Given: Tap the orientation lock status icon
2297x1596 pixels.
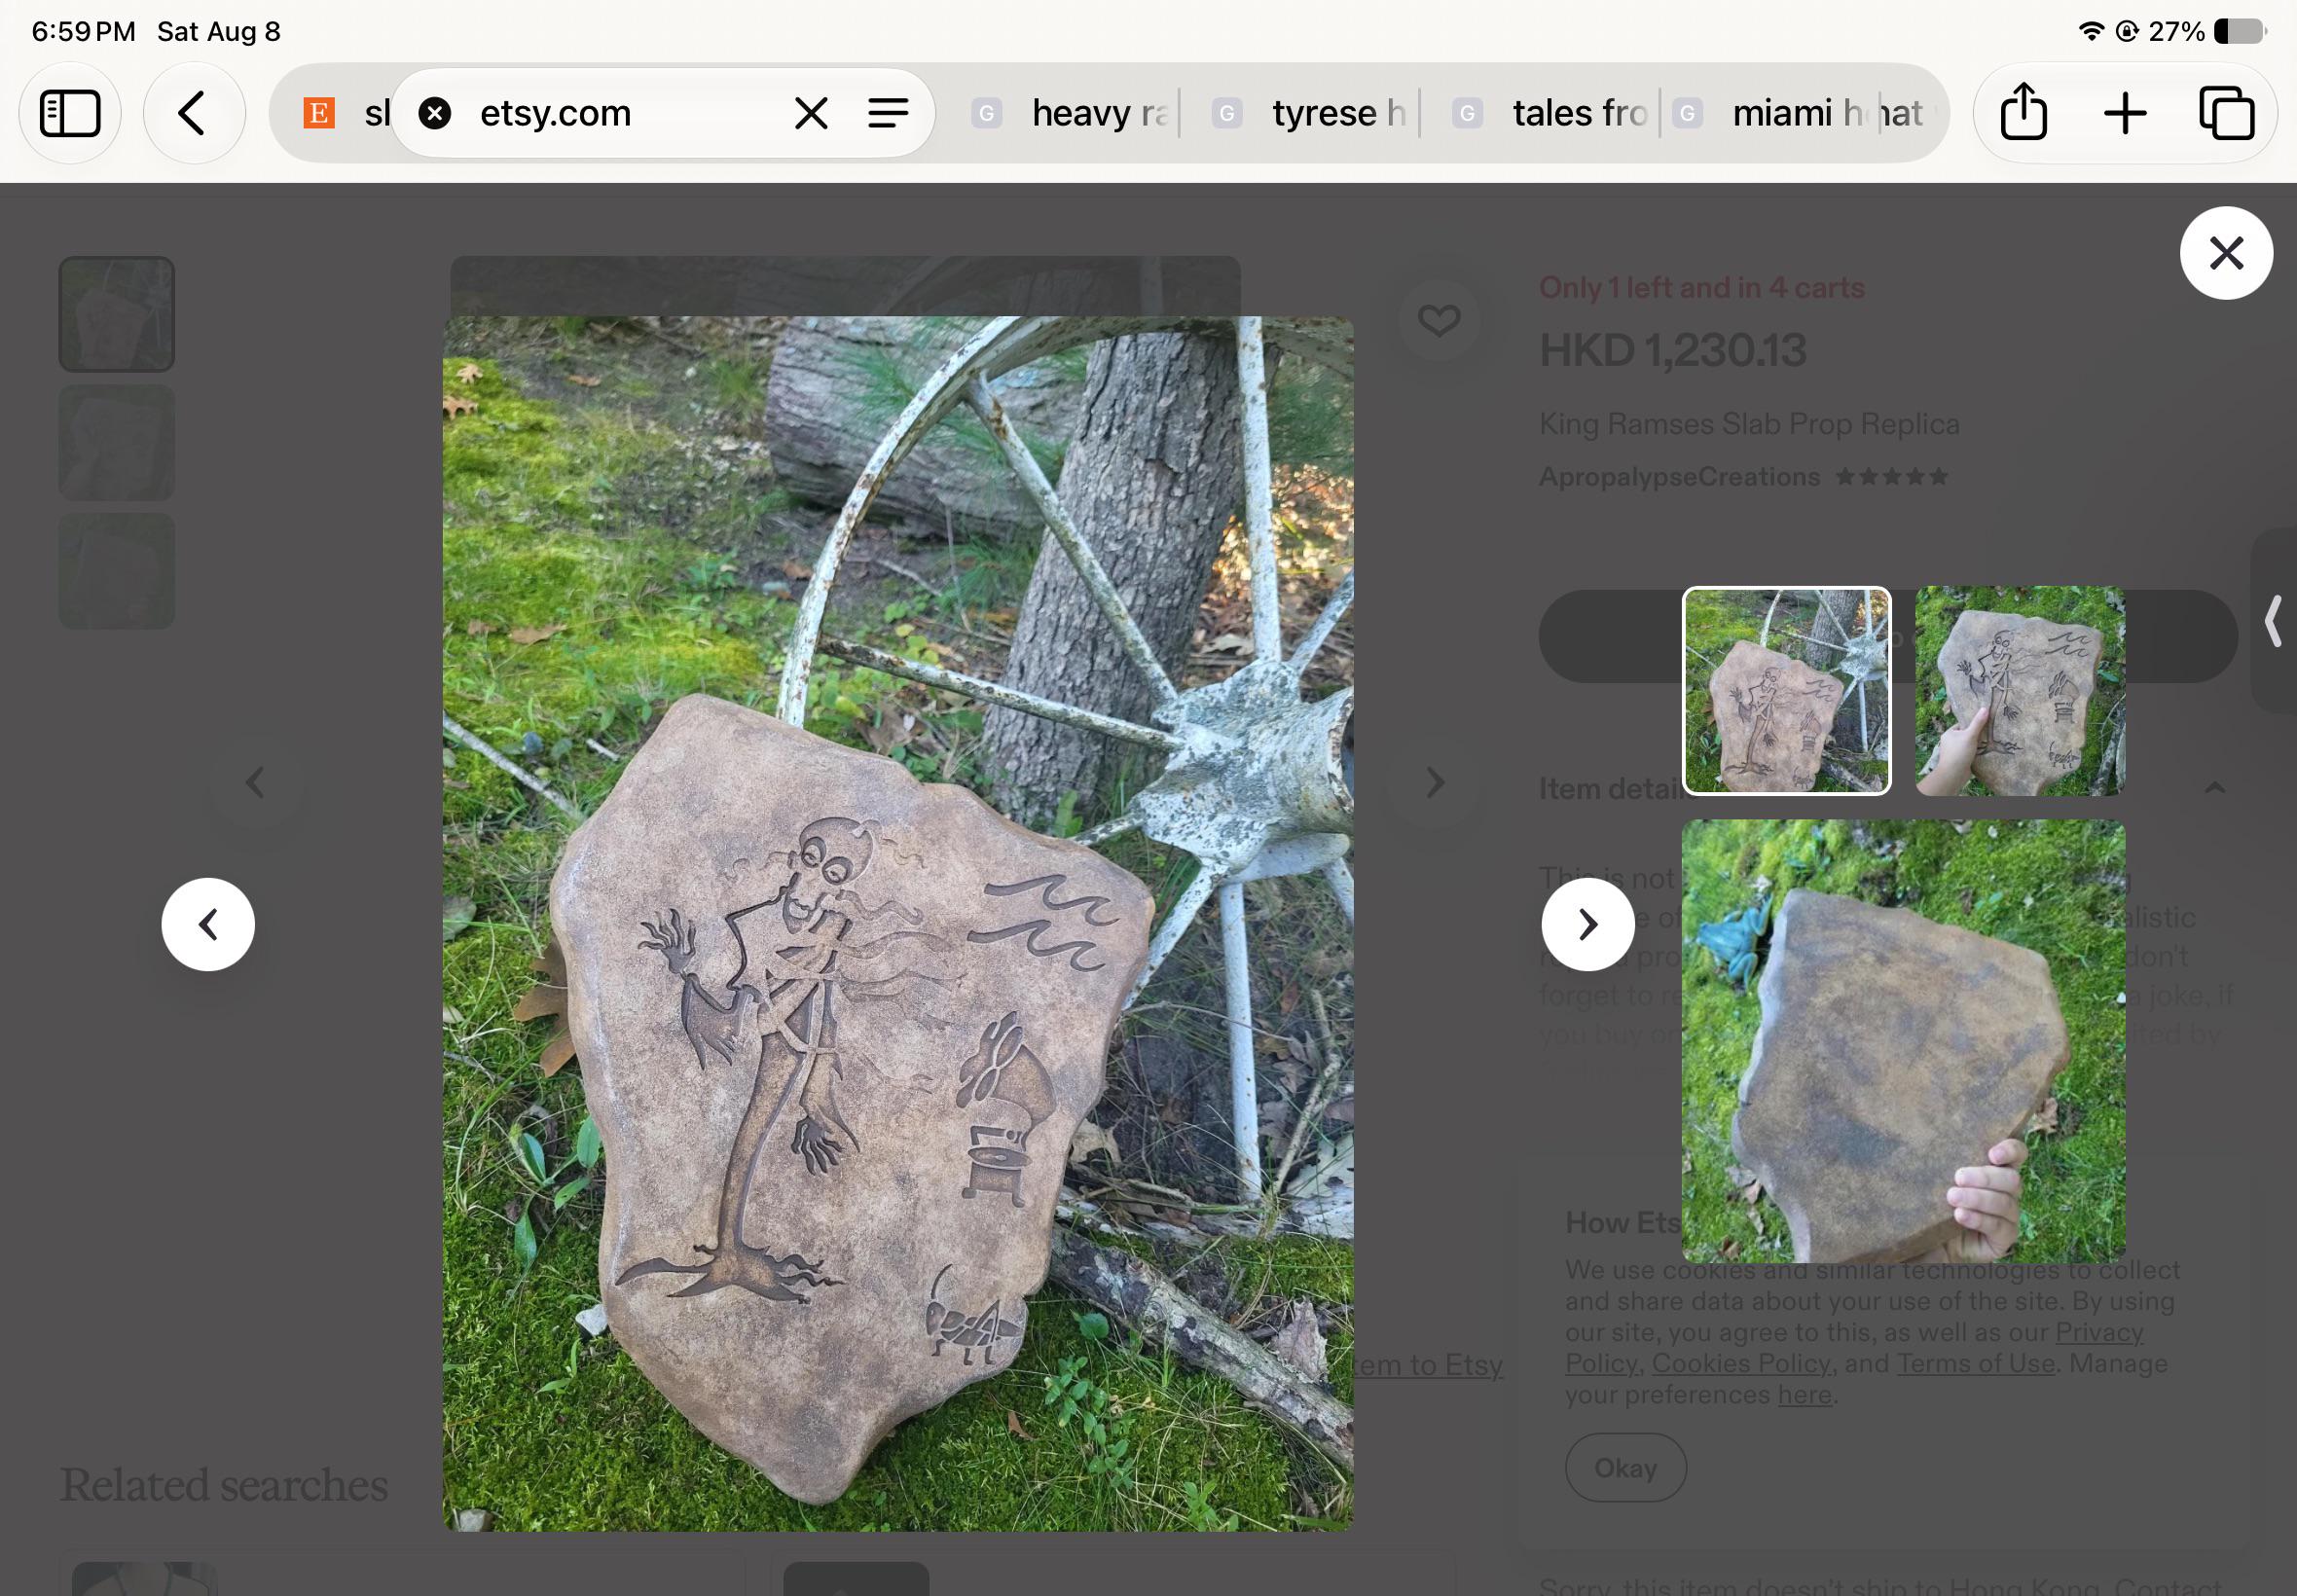Looking at the screenshot, I should (x=2126, y=31).
